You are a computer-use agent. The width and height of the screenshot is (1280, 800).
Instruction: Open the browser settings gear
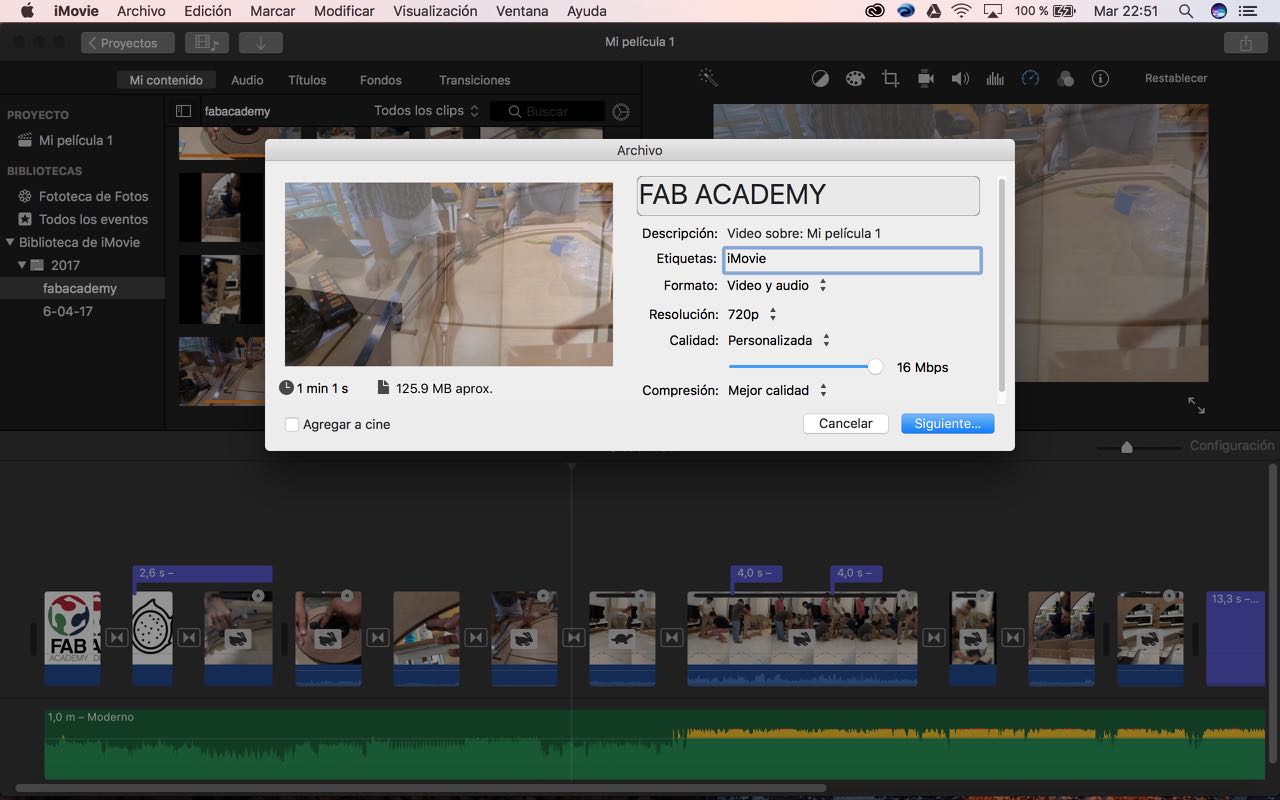pos(621,112)
